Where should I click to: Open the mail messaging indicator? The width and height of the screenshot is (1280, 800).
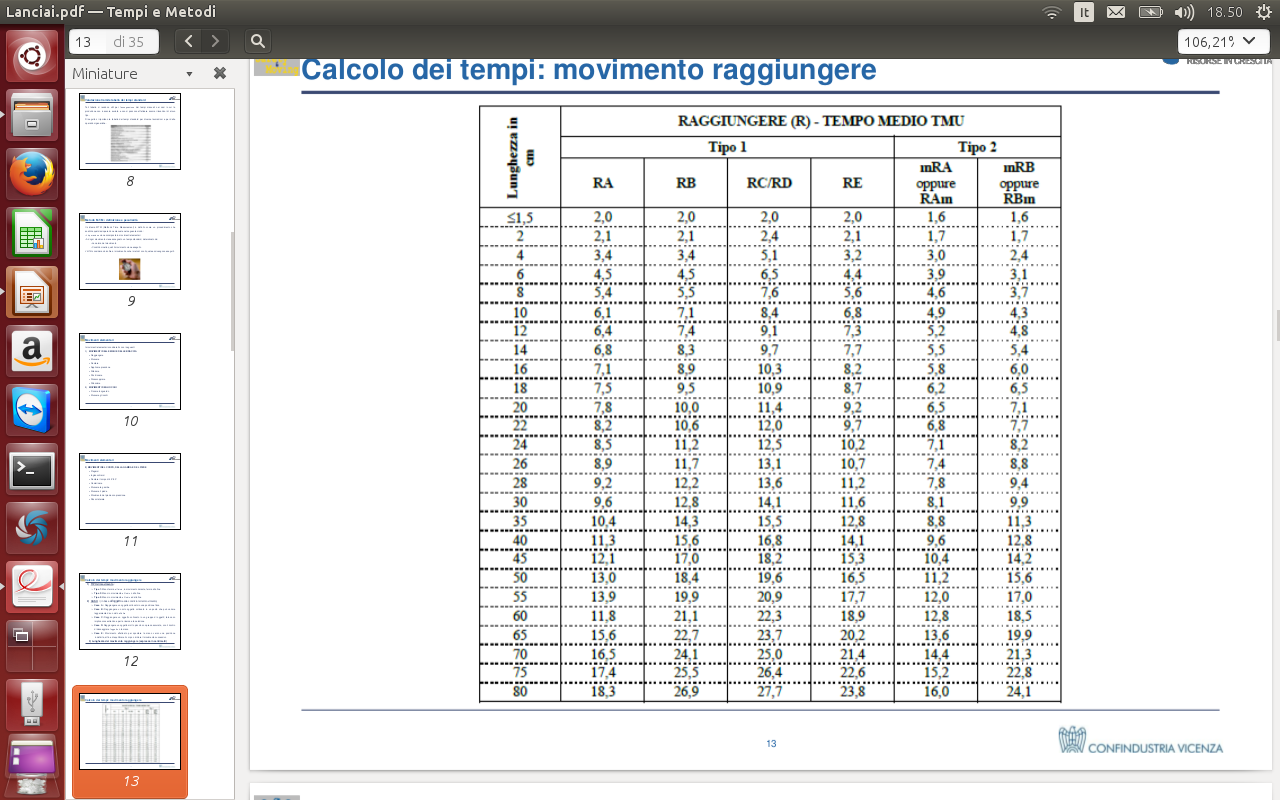click(x=1116, y=12)
